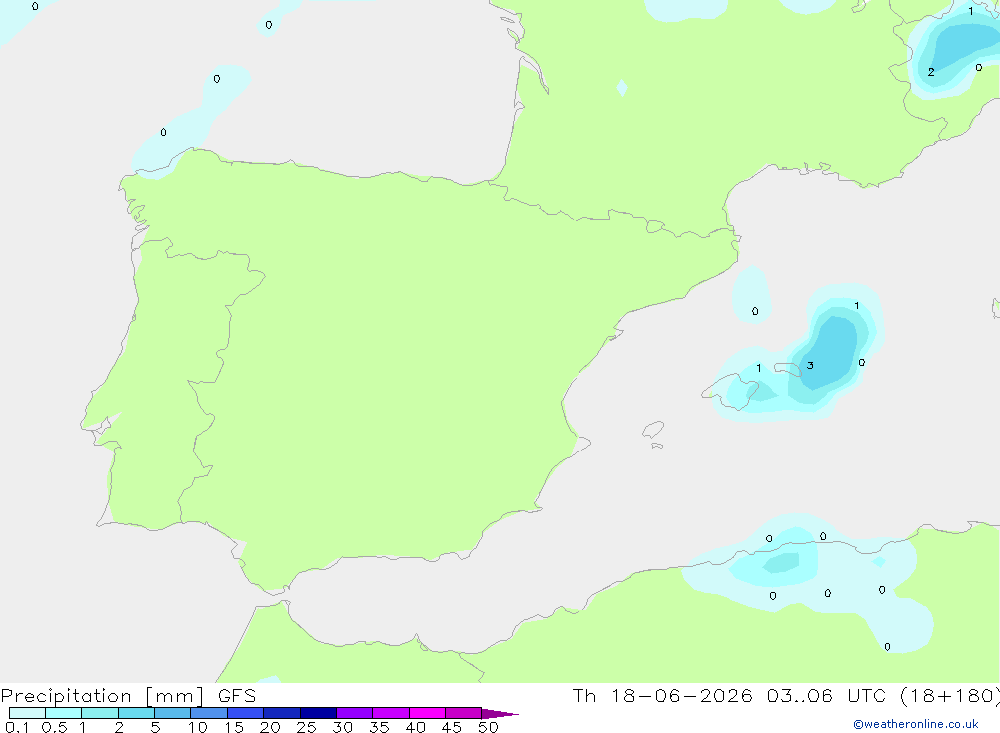Select legend scale label '10'
The image size is (1000, 733).
click(x=198, y=727)
